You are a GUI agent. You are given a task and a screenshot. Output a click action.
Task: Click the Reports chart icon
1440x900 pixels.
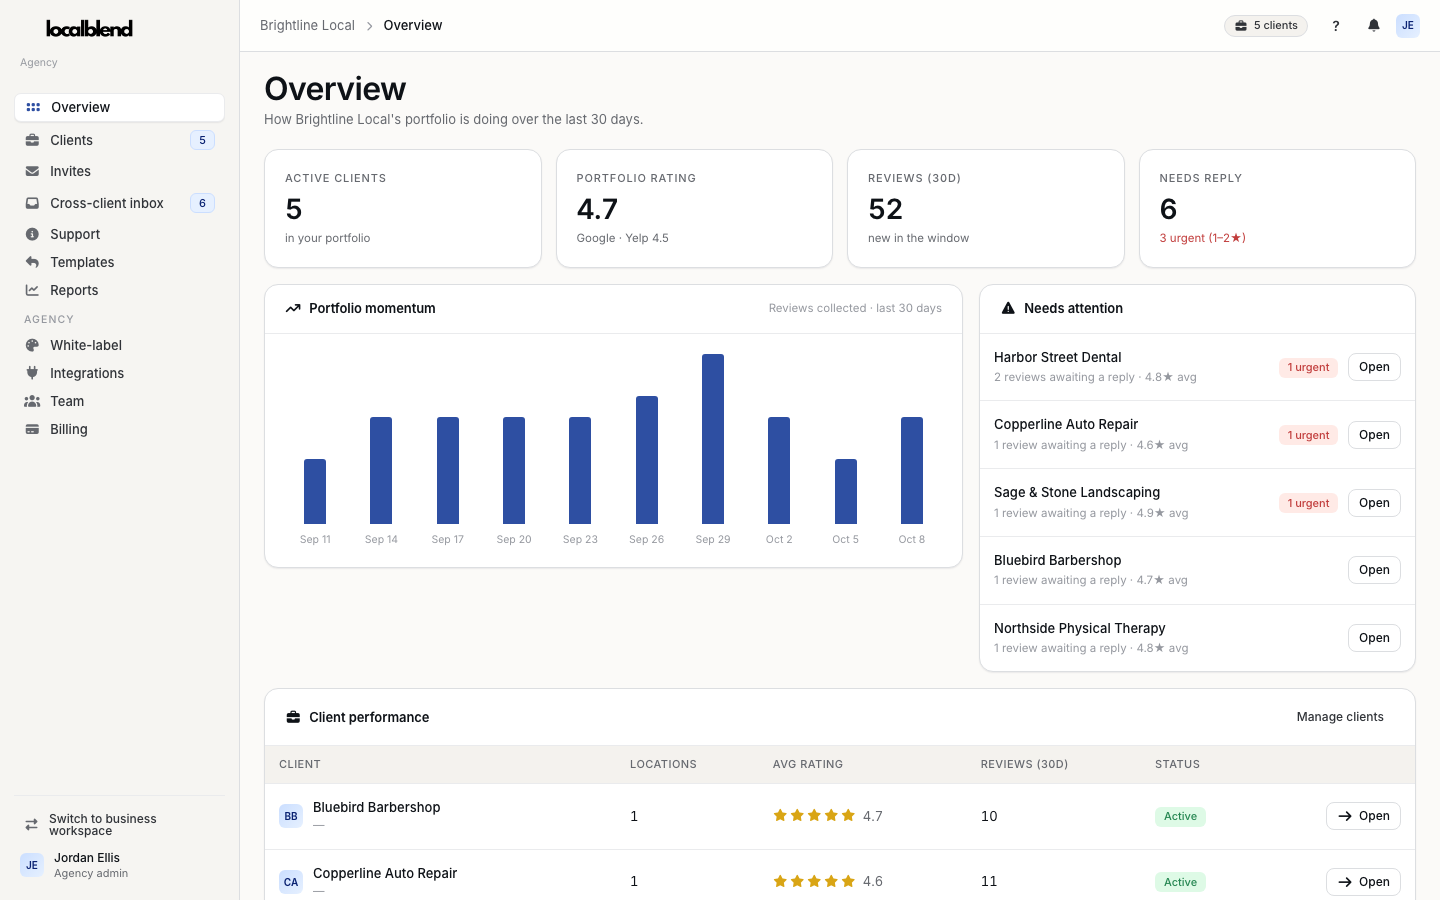[33, 290]
